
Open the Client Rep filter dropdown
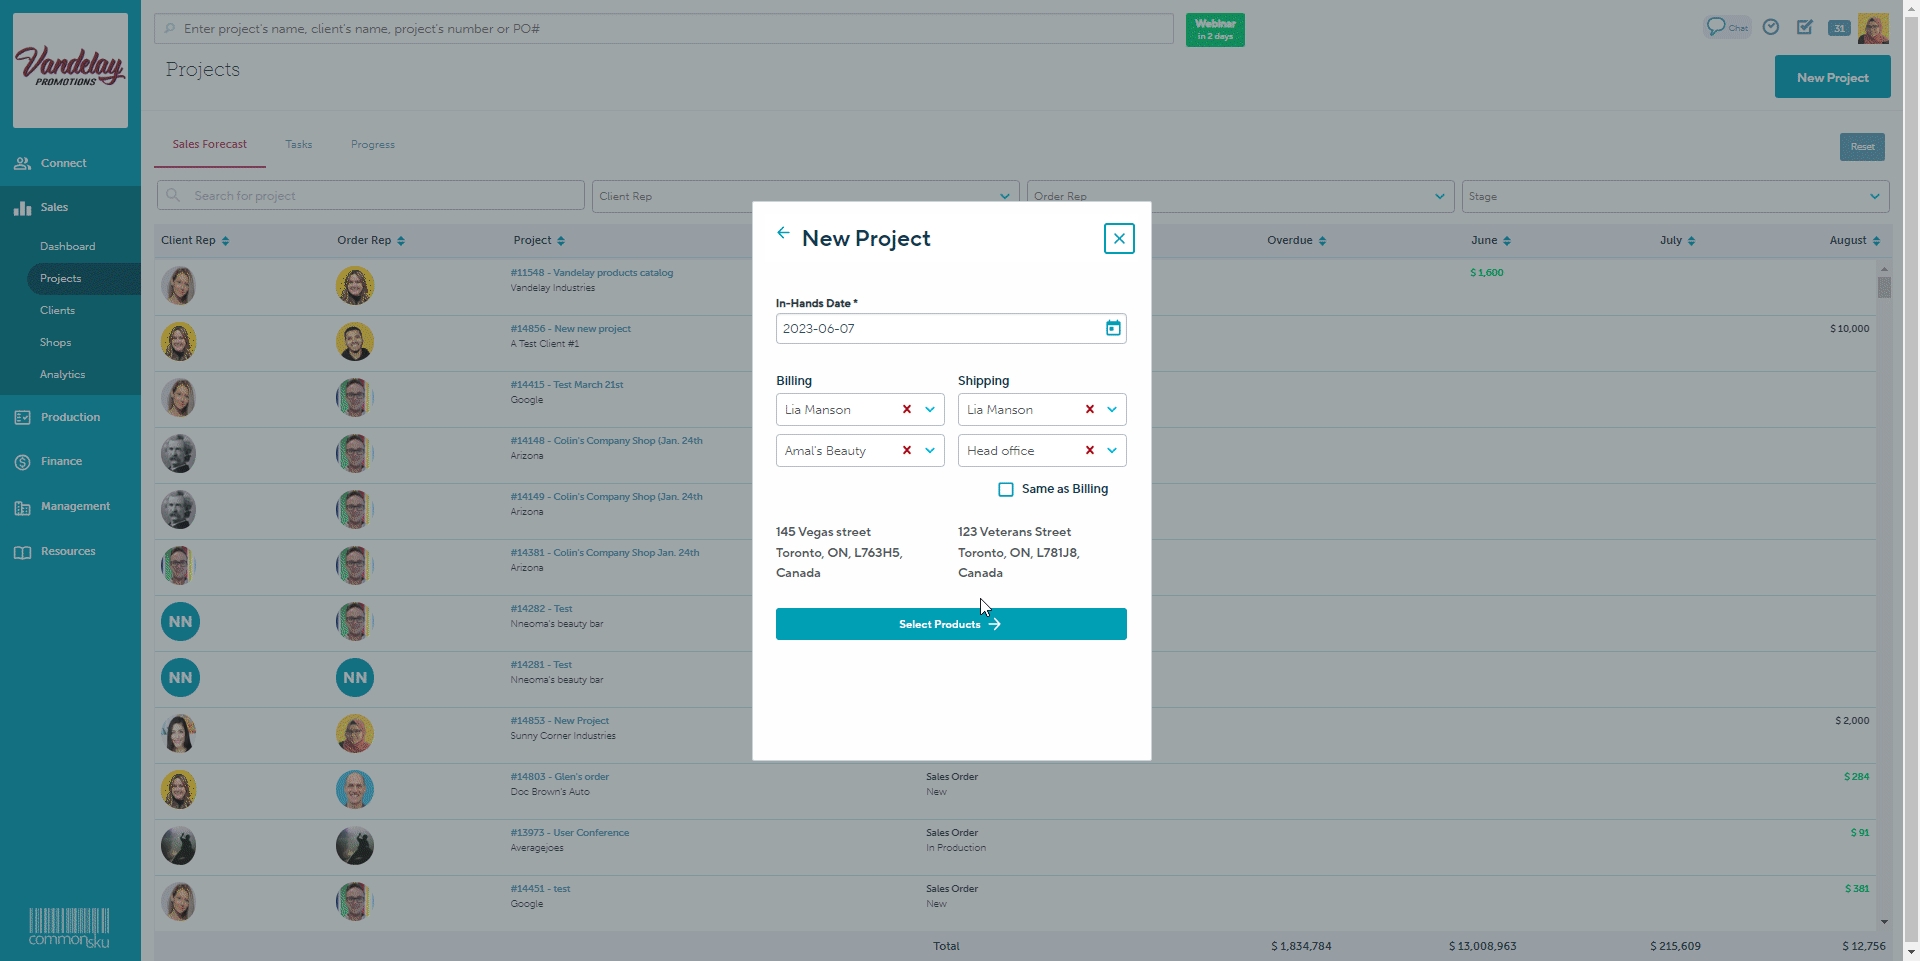tap(1004, 195)
